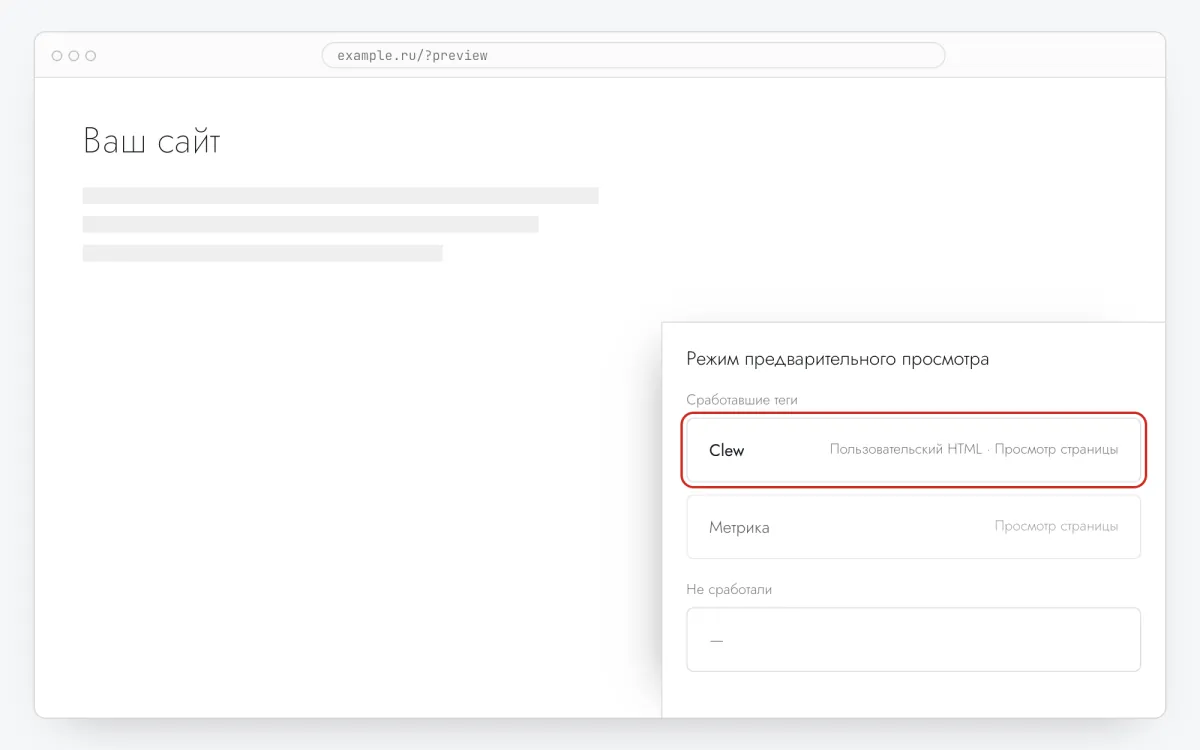Click 'Режим предварительного просмотра' panel title
The height and width of the screenshot is (750, 1200).
[838, 359]
